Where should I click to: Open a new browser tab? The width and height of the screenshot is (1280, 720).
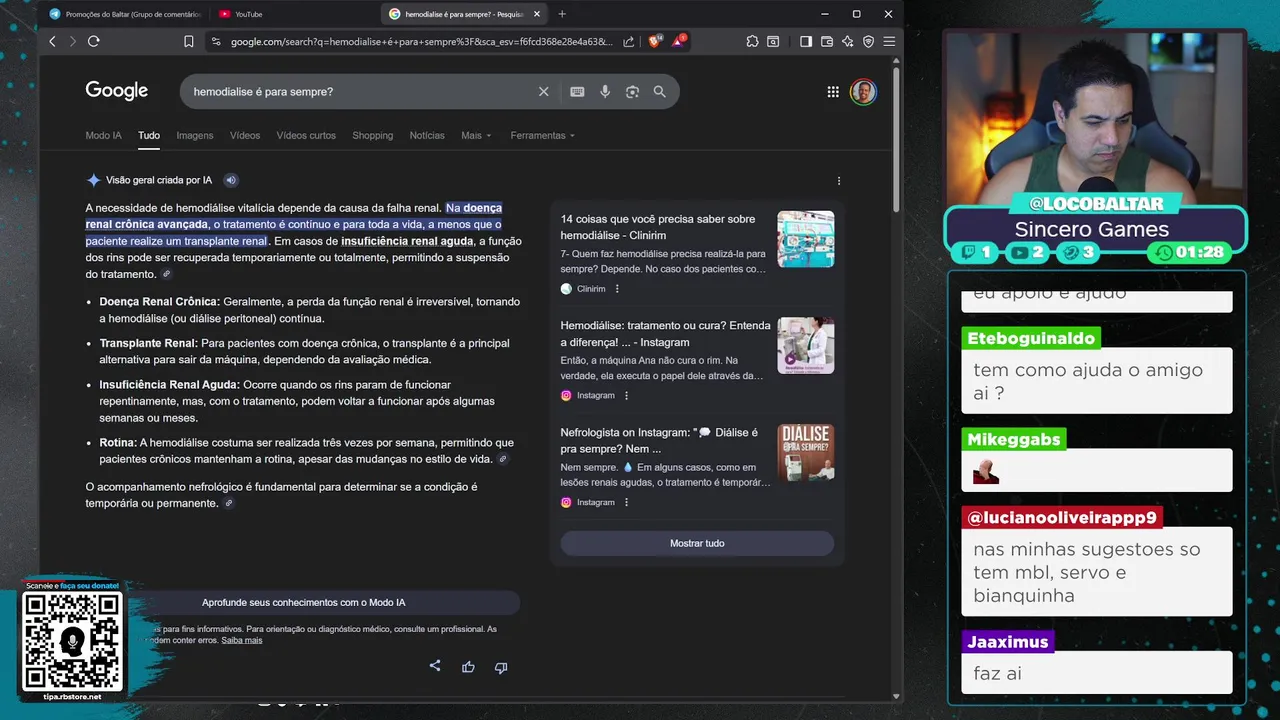(x=562, y=14)
